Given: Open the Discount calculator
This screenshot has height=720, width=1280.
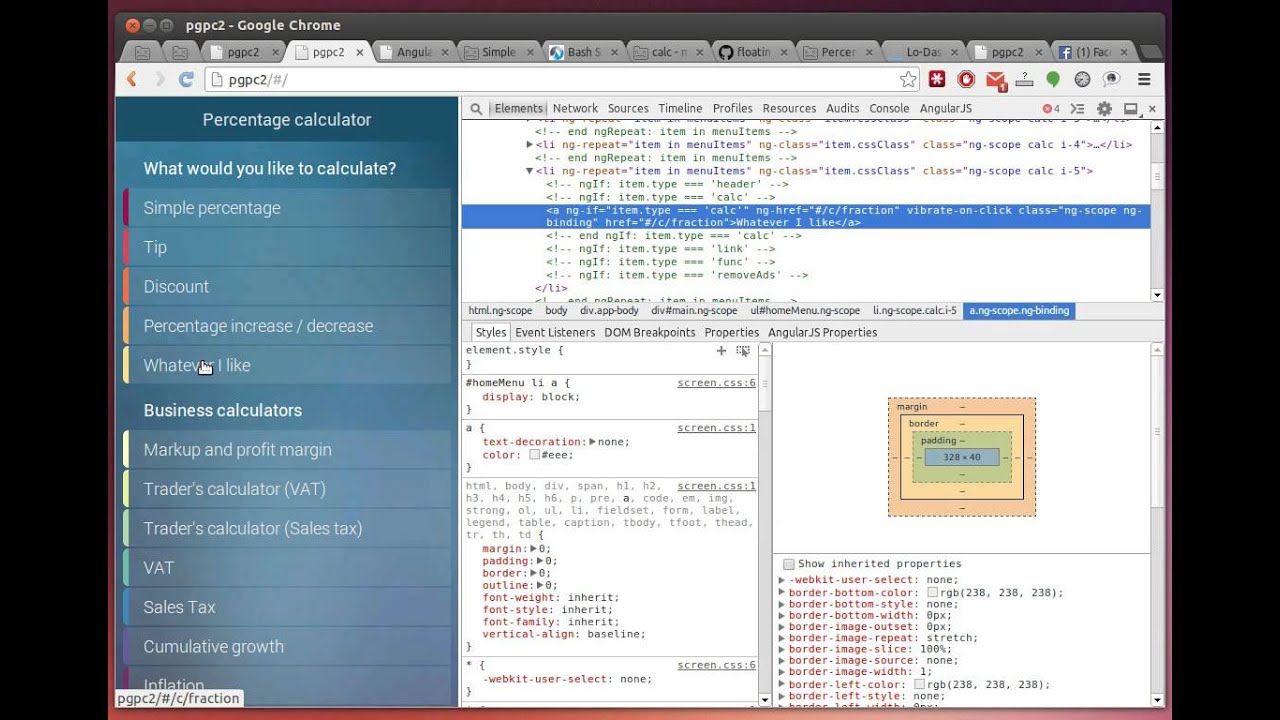Looking at the screenshot, I should (287, 287).
